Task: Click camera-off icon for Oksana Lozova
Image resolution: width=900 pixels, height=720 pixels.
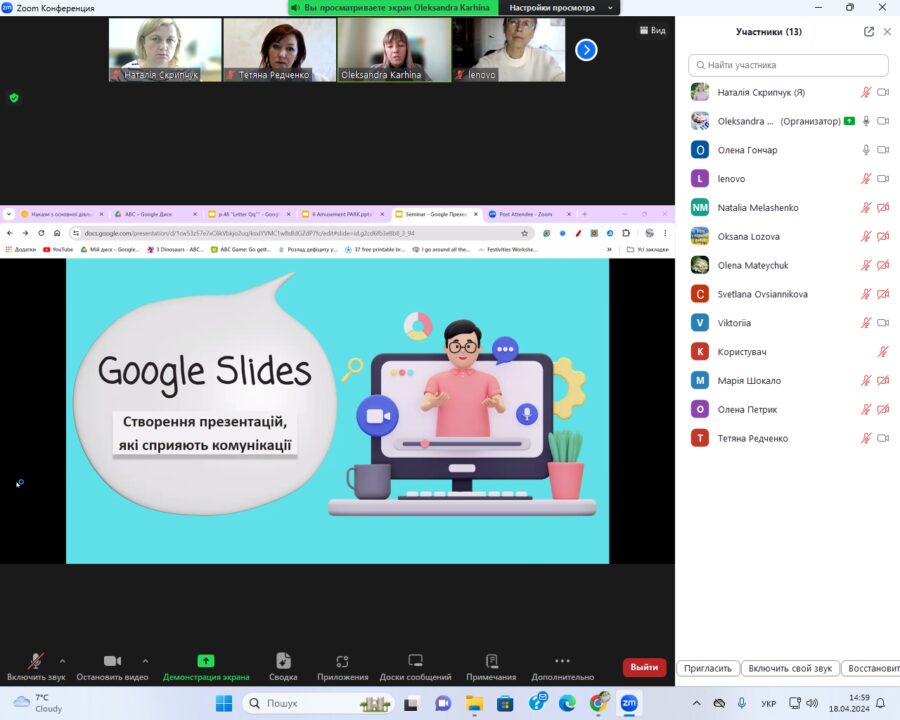Action: (x=883, y=236)
